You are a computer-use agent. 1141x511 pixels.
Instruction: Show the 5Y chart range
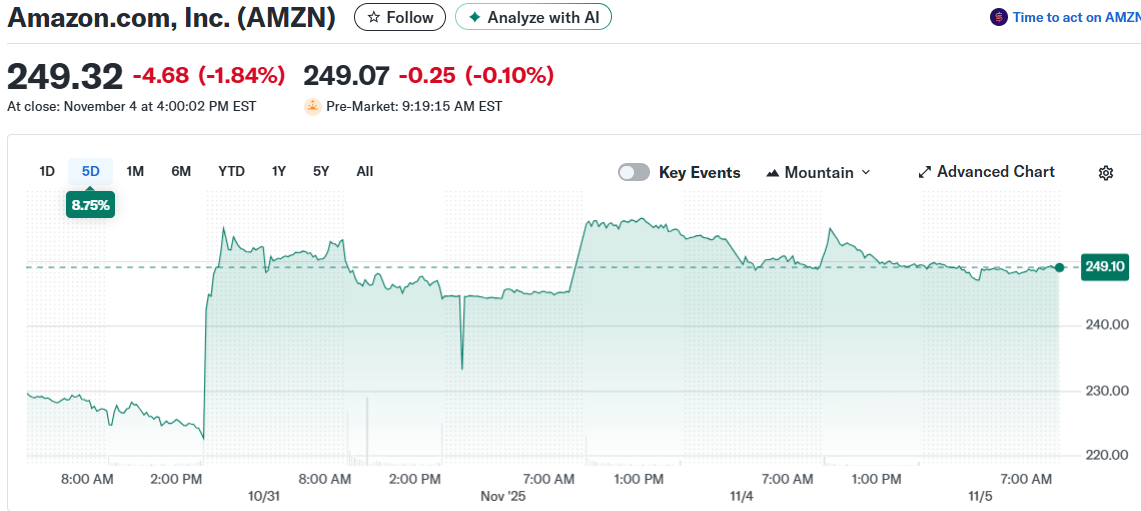coord(321,171)
